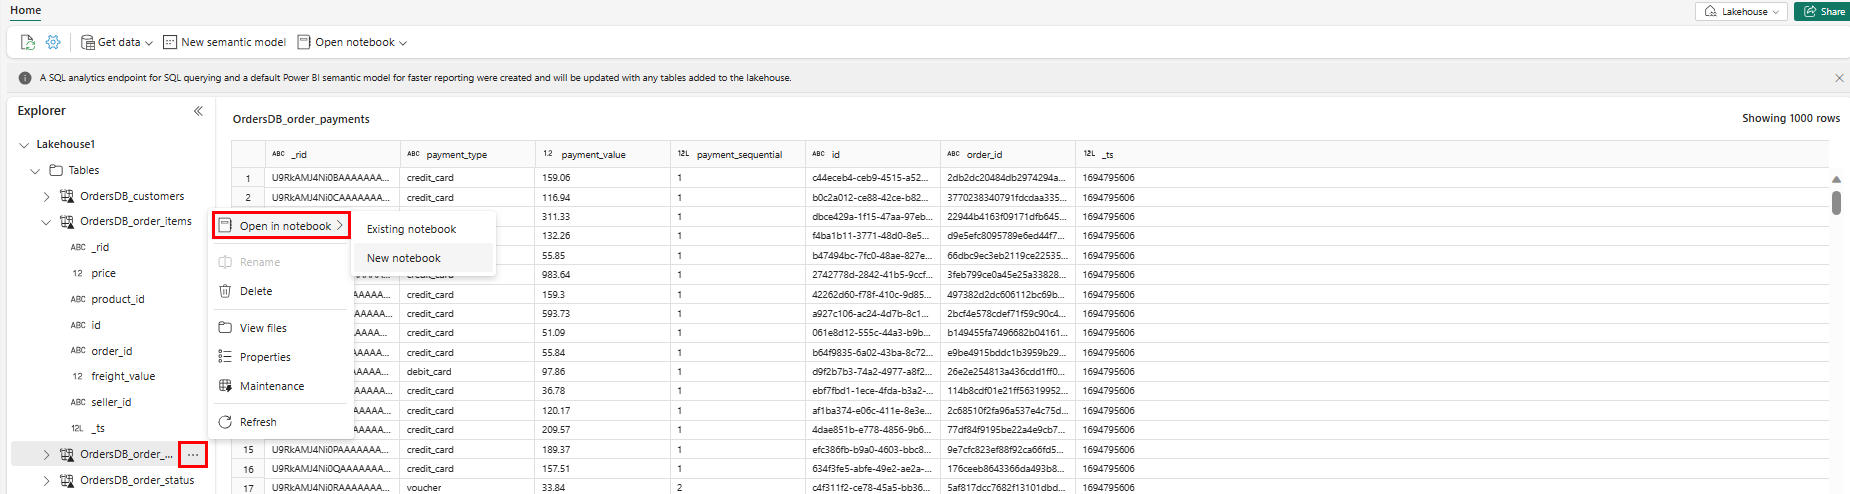Click New semantic model button
The width and height of the screenshot is (1850, 494).
[x=225, y=42]
